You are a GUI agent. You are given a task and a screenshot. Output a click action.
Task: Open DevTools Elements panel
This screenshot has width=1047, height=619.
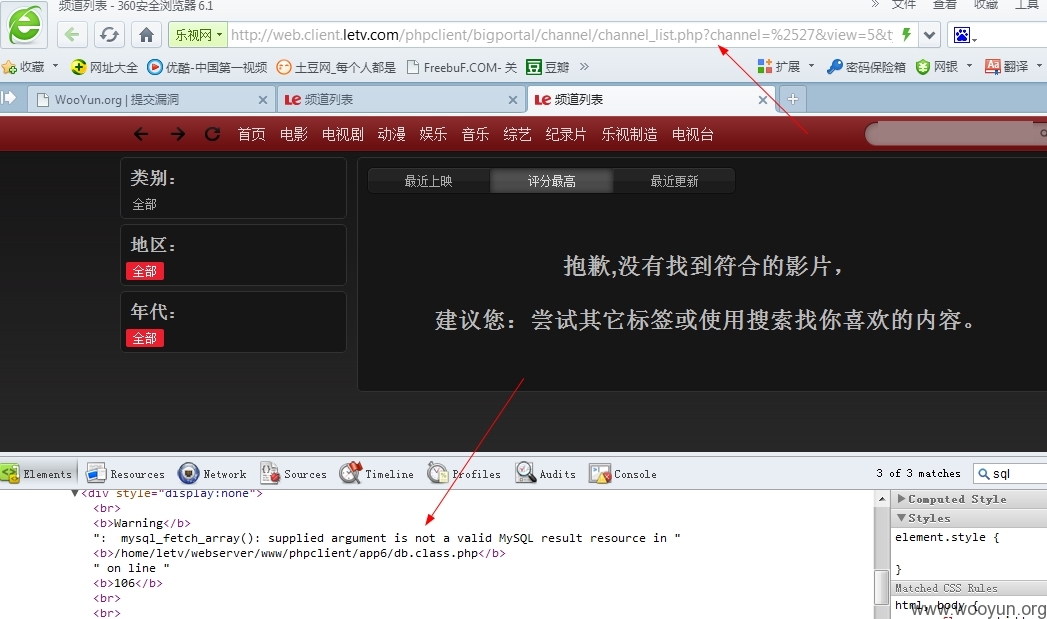pyautogui.click(x=37, y=473)
